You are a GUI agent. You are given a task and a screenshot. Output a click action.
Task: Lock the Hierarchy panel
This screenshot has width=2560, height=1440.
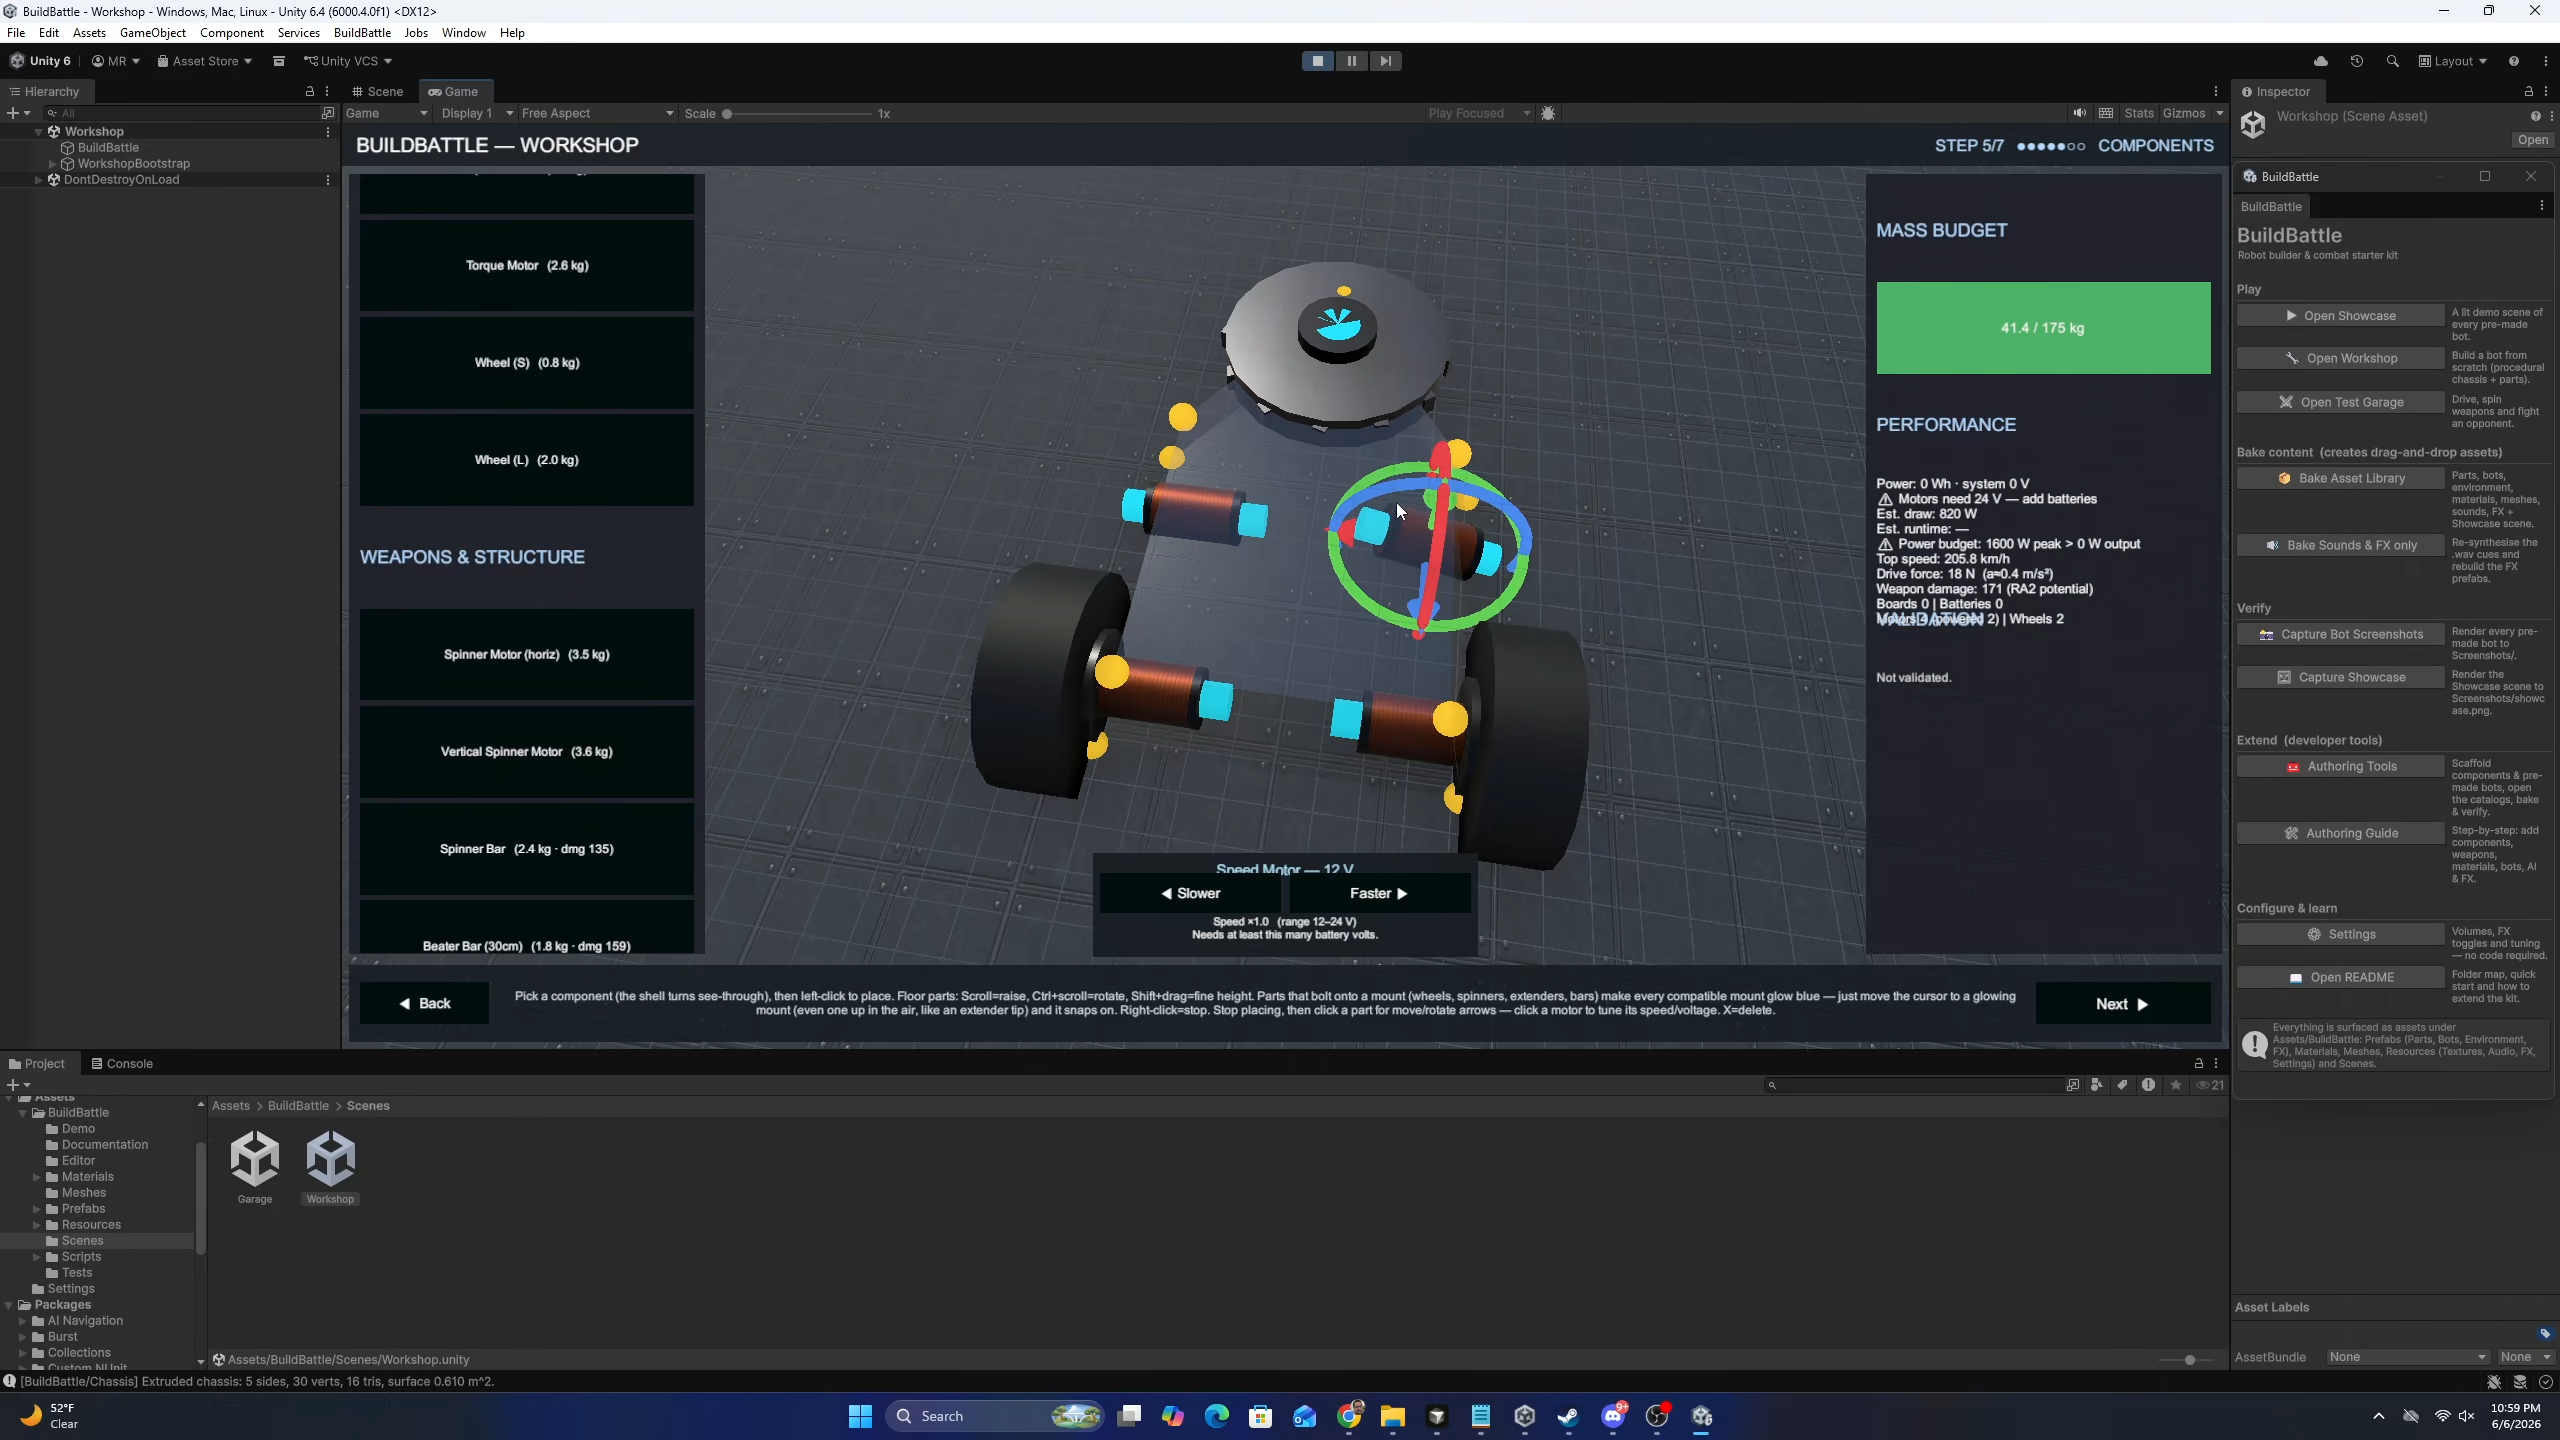click(x=310, y=91)
